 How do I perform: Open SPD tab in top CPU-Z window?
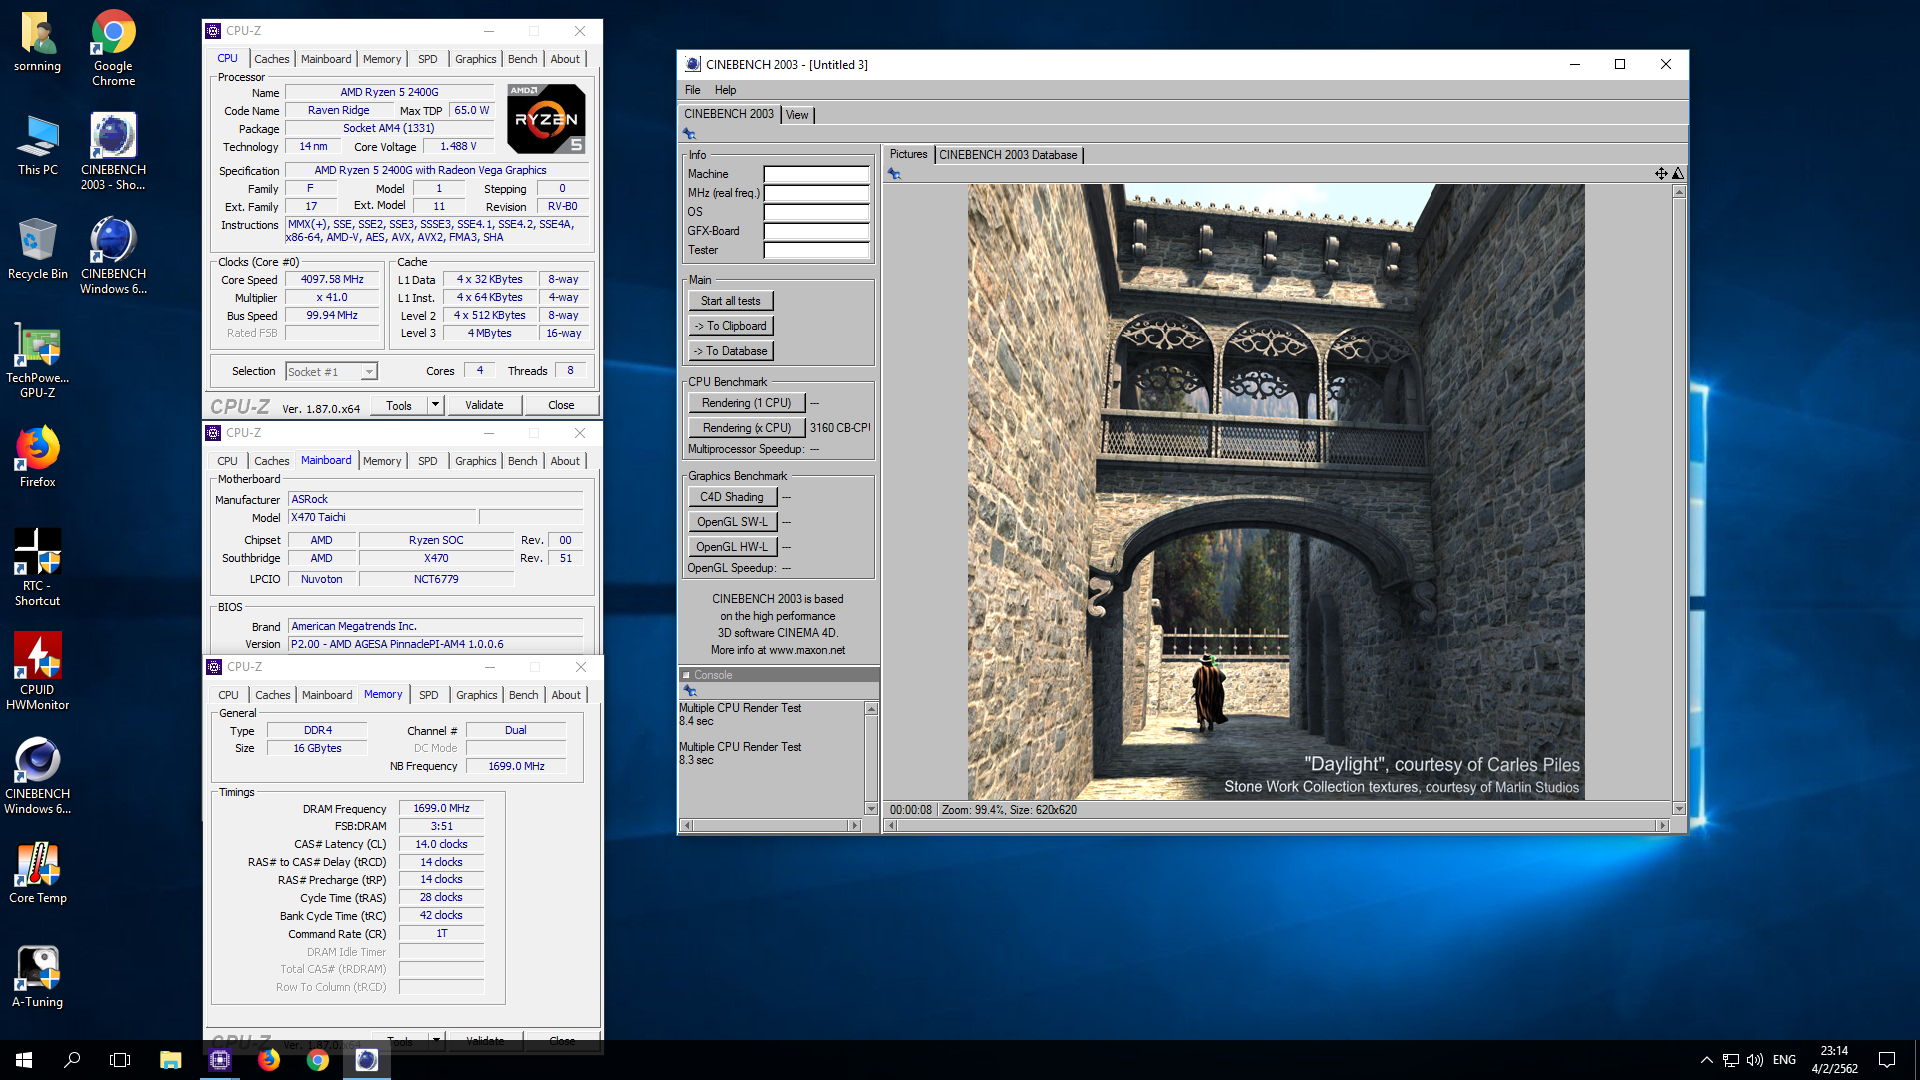pyautogui.click(x=428, y=59)
